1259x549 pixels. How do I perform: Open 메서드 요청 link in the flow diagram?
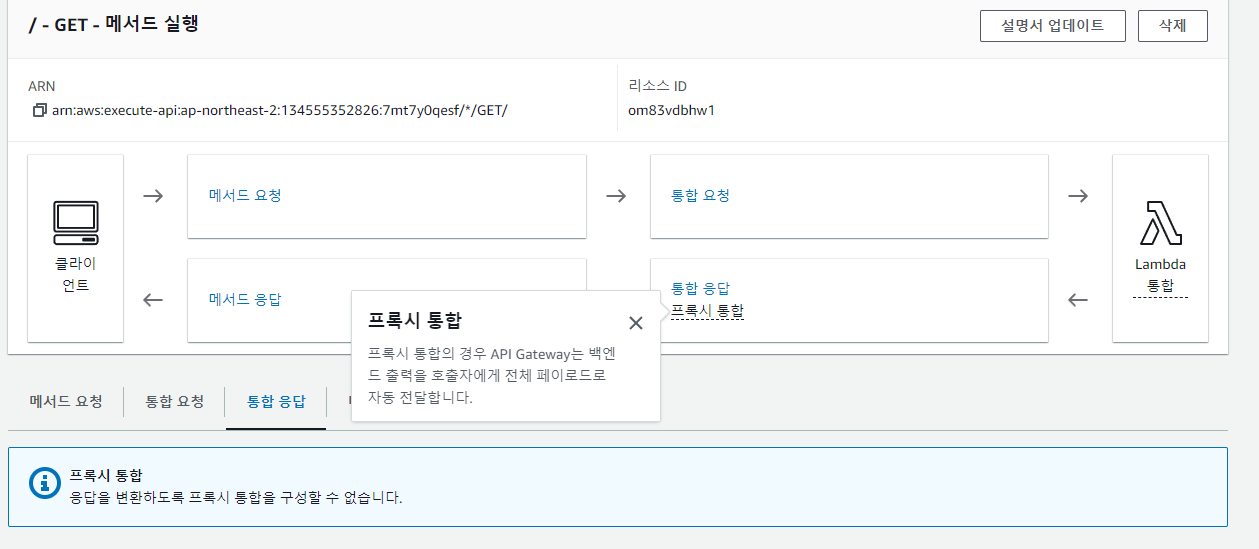coord(245,195)
